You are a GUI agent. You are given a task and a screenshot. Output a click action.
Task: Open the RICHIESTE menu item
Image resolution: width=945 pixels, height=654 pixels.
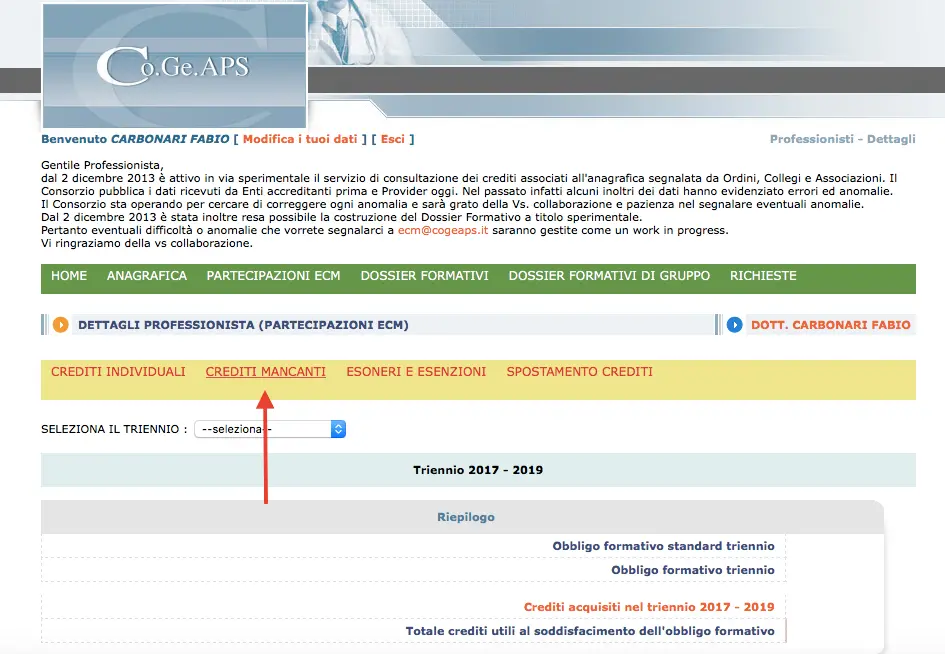click(763, 276)
